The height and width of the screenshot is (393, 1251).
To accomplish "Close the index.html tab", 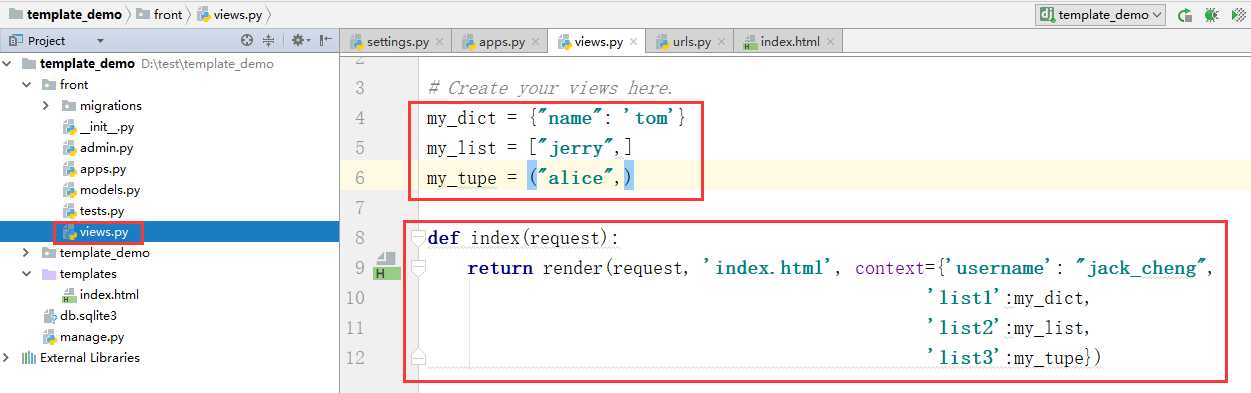I will 830,42.
